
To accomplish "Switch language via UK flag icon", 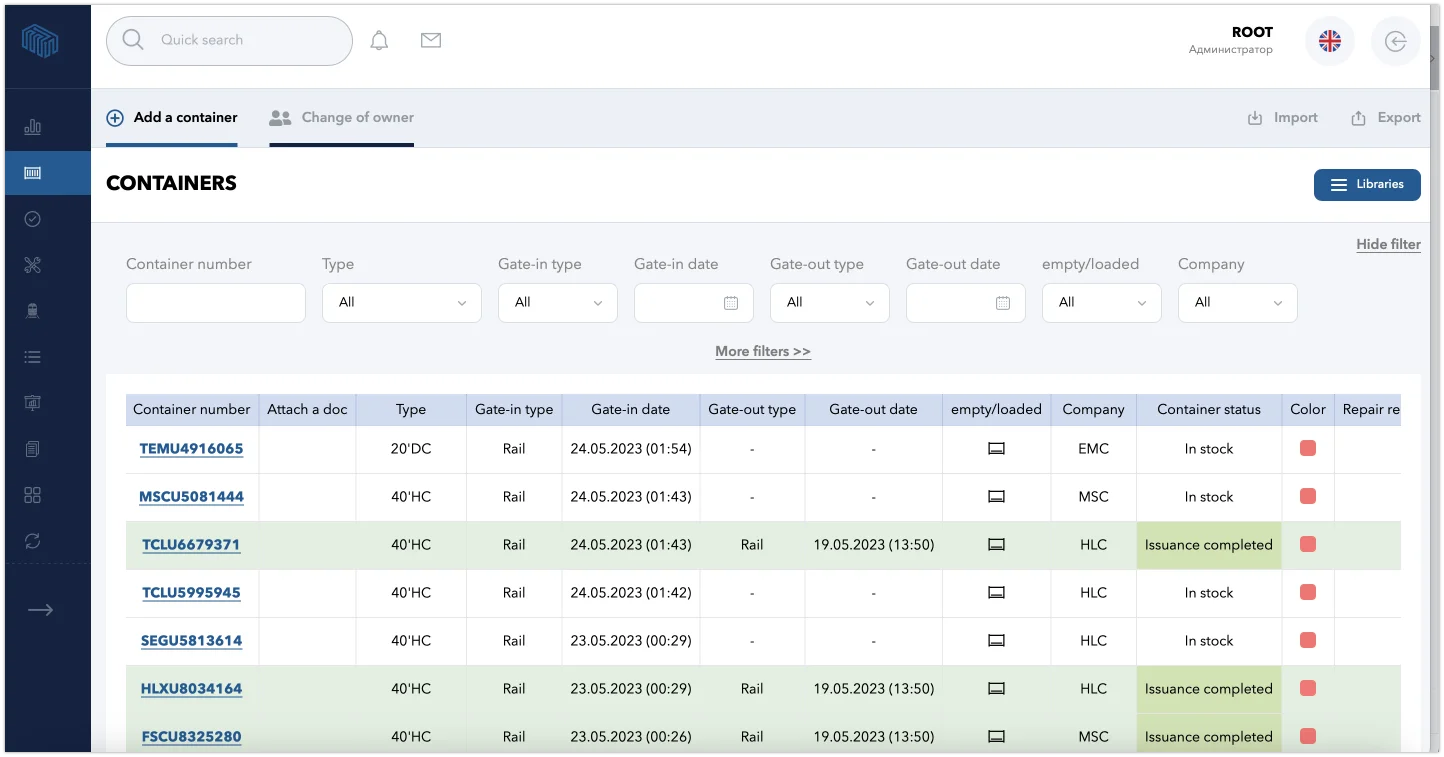I will 1330,41.
